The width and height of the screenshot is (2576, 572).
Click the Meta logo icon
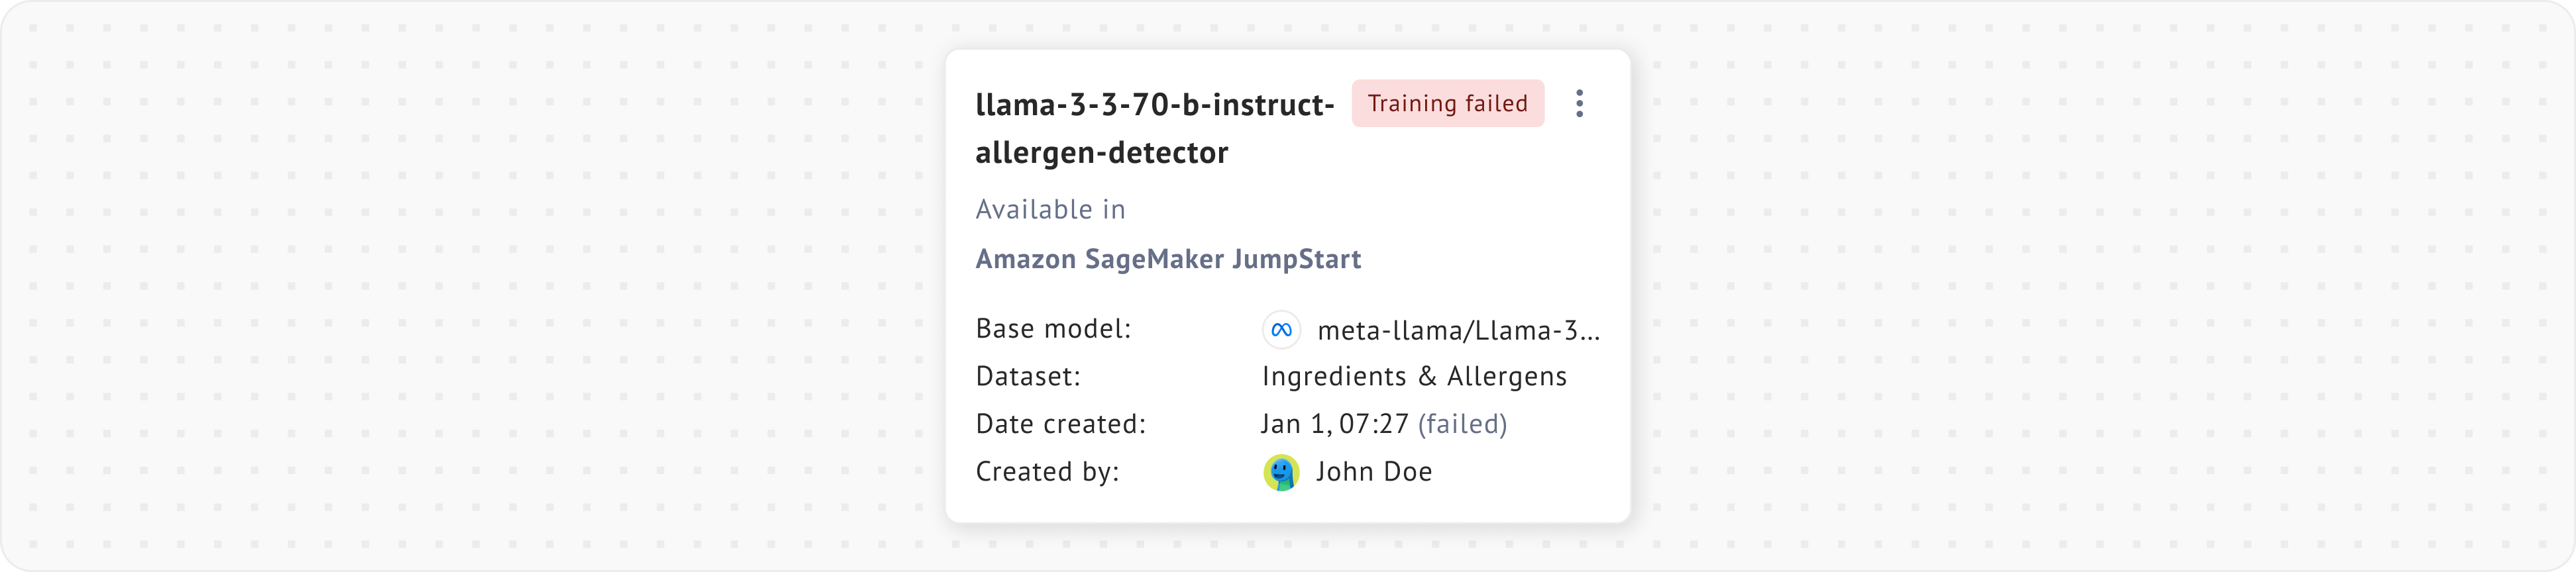coord(1281,330)
